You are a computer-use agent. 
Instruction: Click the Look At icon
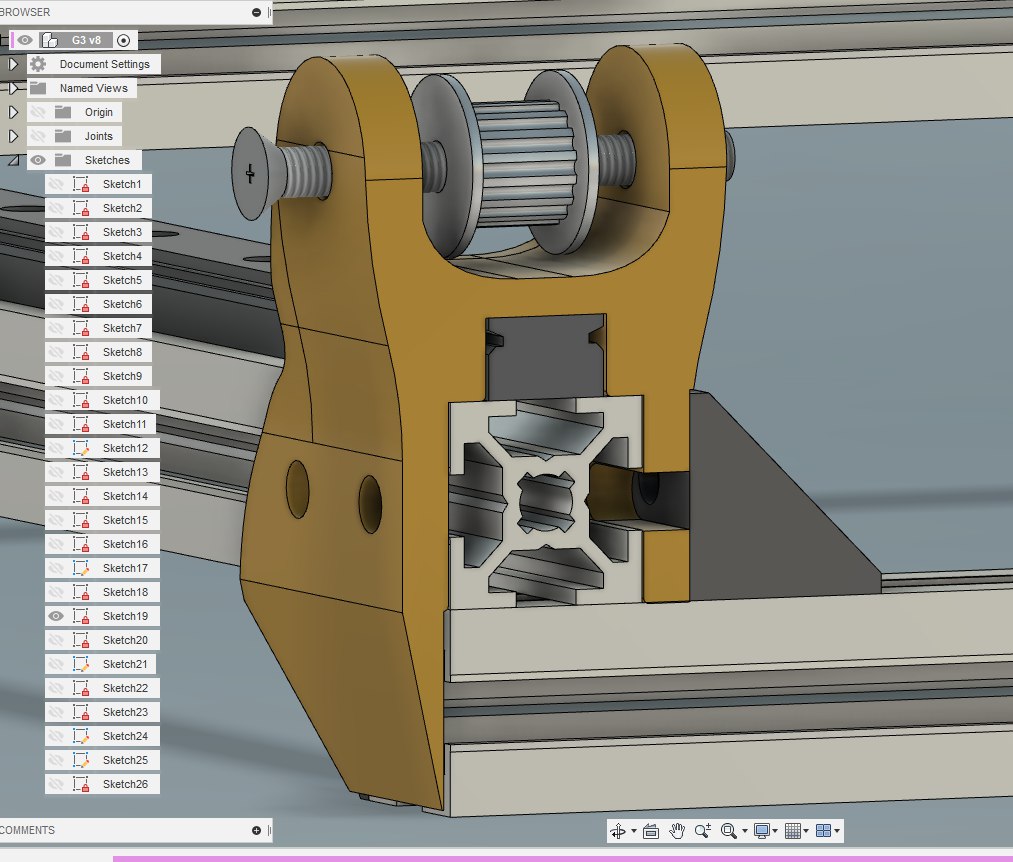point(651,831)
